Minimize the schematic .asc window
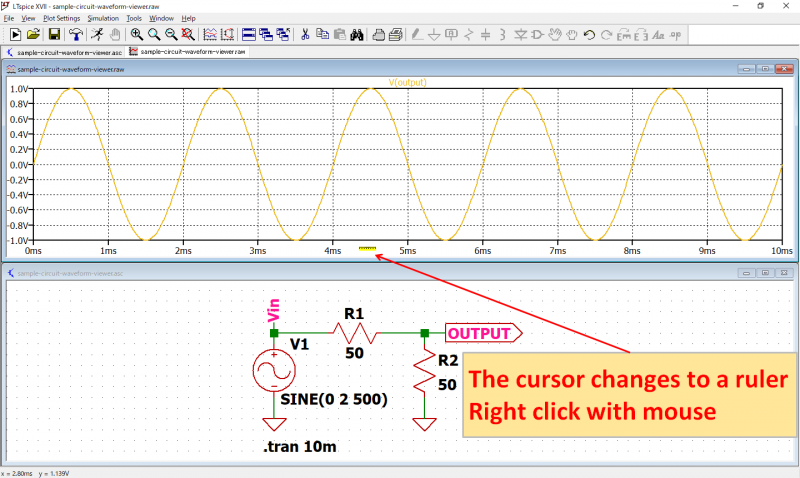This screenshot has height=478, width=800. pos(746,273)
